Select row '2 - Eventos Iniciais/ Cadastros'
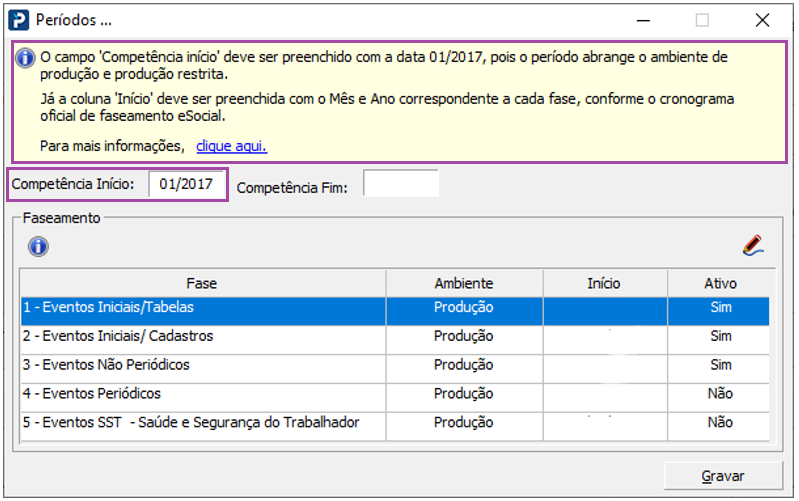Viewport: 799px width, 501px height. 395,339
